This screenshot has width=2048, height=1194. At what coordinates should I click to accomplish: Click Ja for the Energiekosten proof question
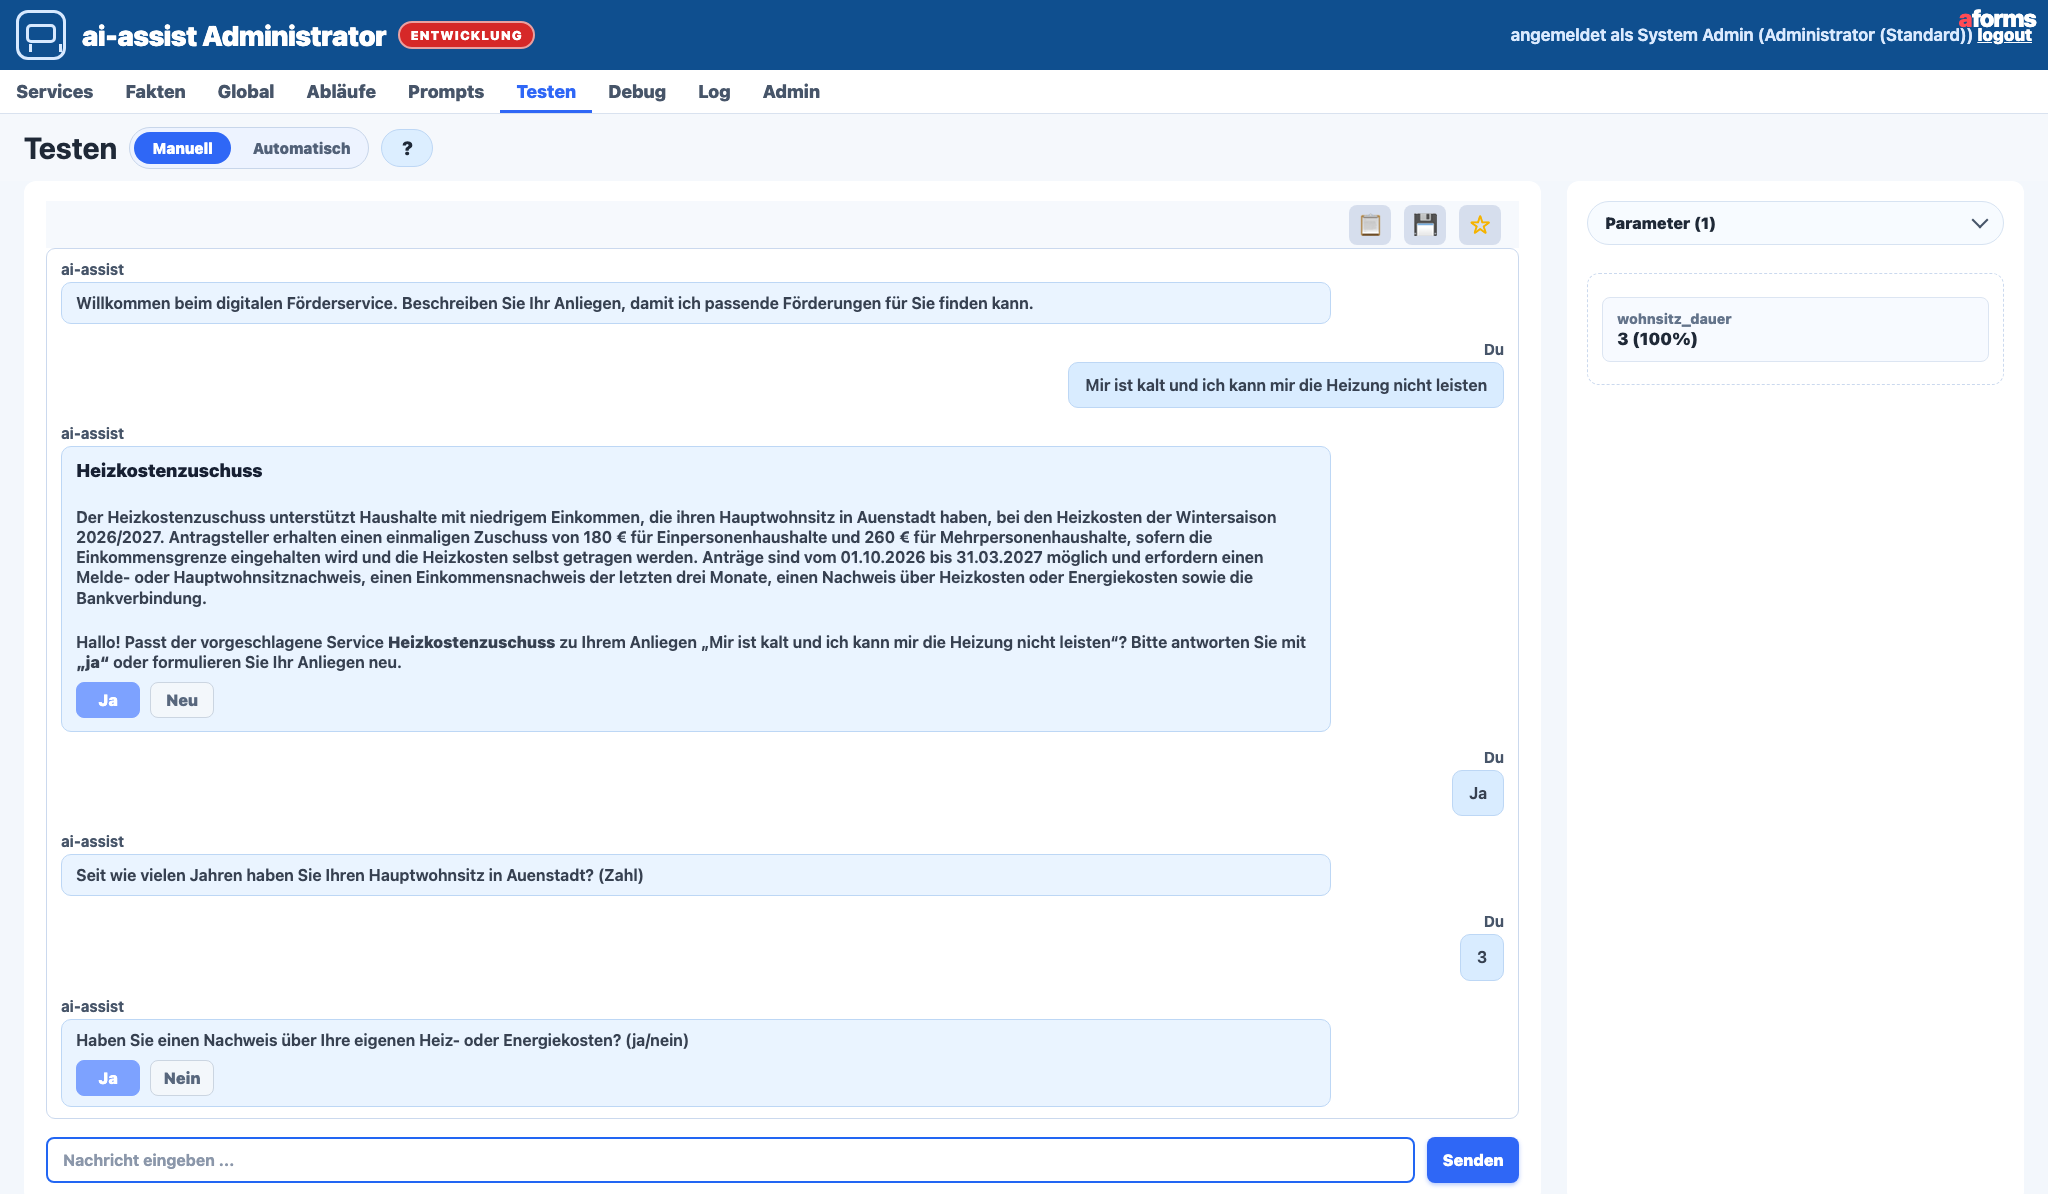(x=108, y=1078)
